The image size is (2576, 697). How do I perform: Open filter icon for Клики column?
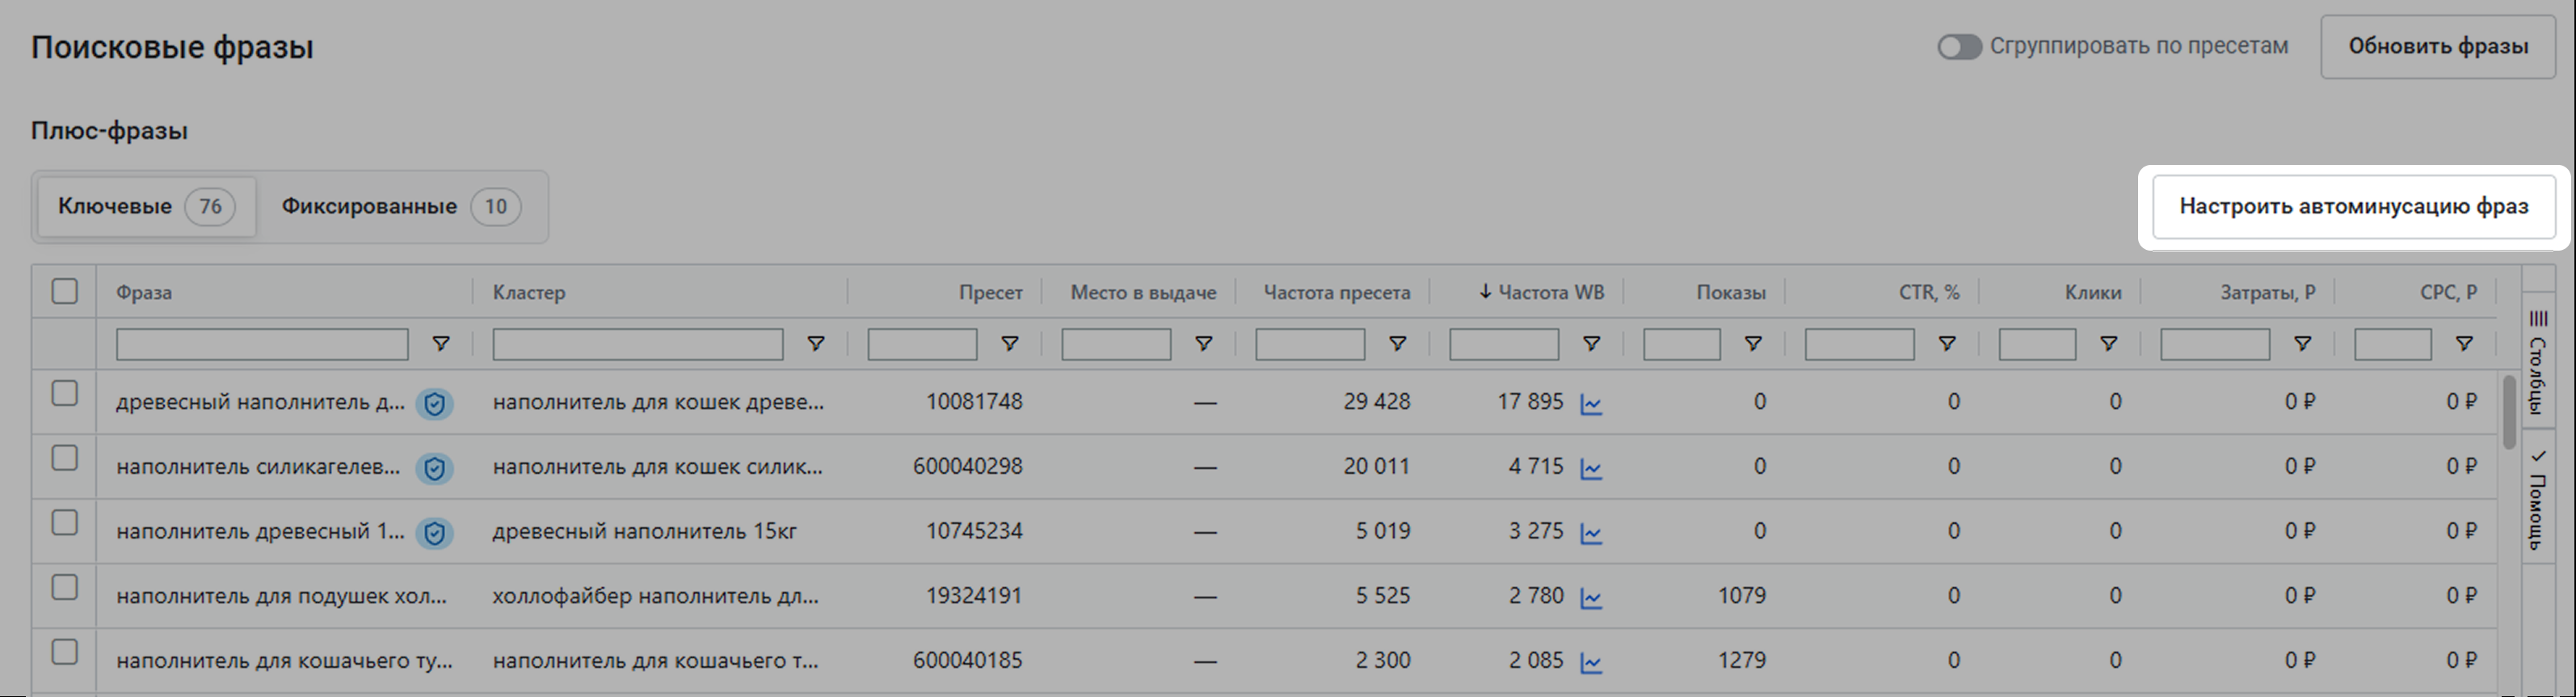point(2109,344)
